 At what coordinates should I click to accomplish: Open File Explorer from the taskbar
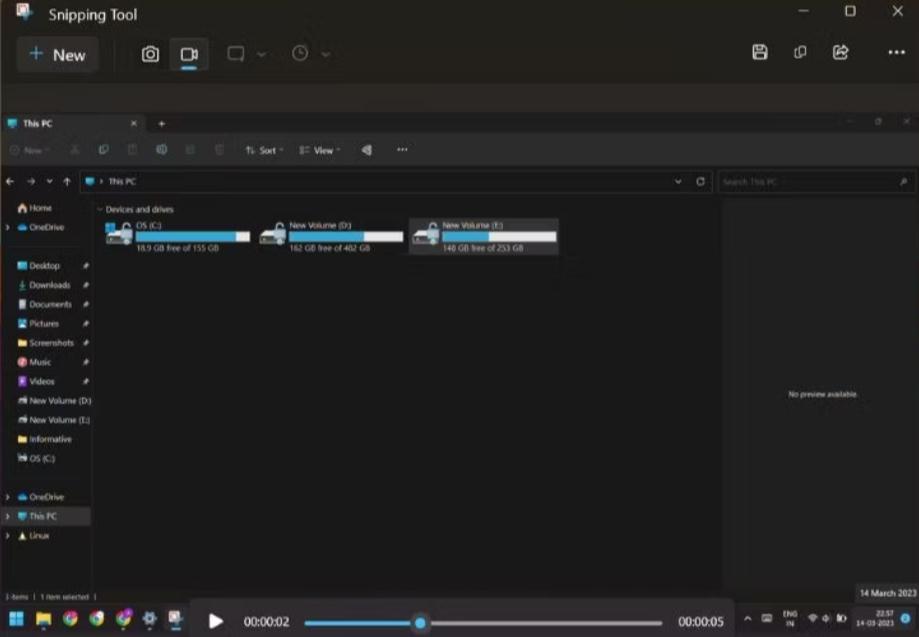(43, 619)
